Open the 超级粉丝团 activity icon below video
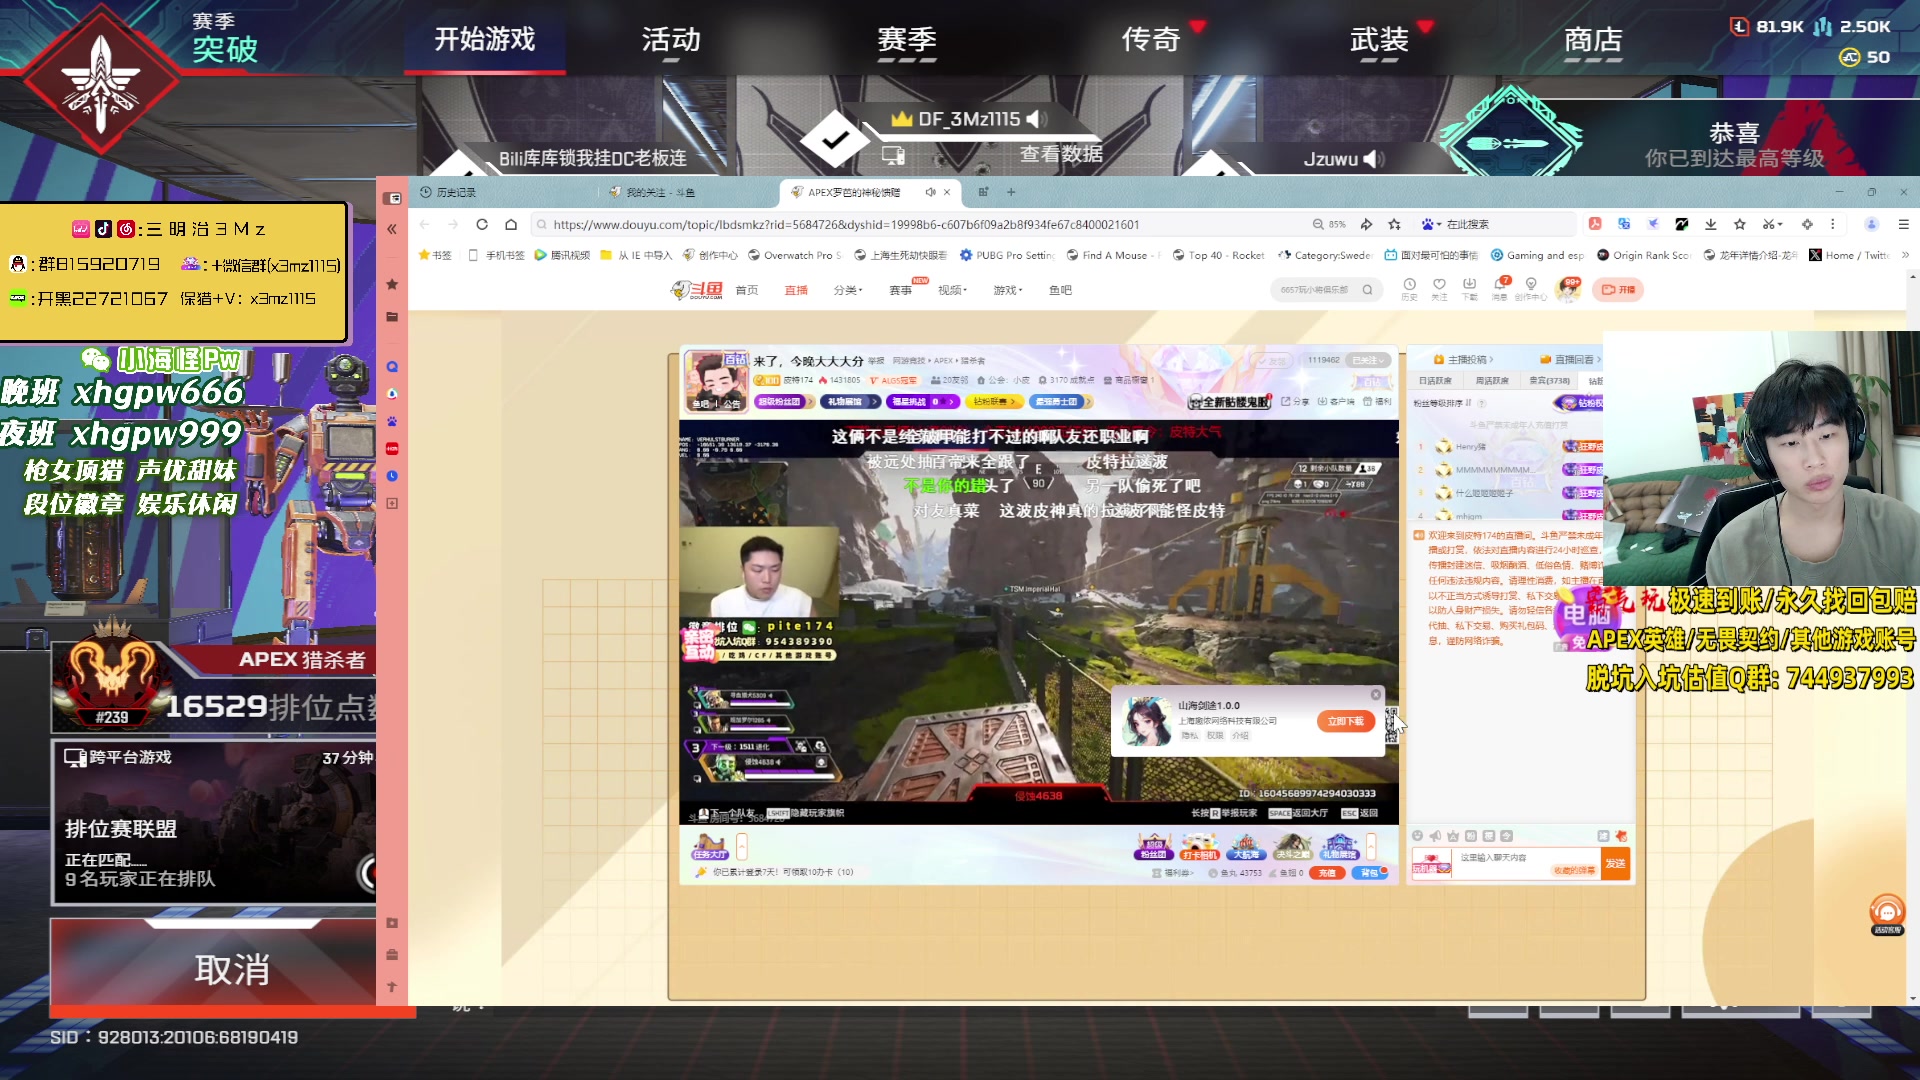Screen dimensions: 1920x1080 click(1153, 847)
